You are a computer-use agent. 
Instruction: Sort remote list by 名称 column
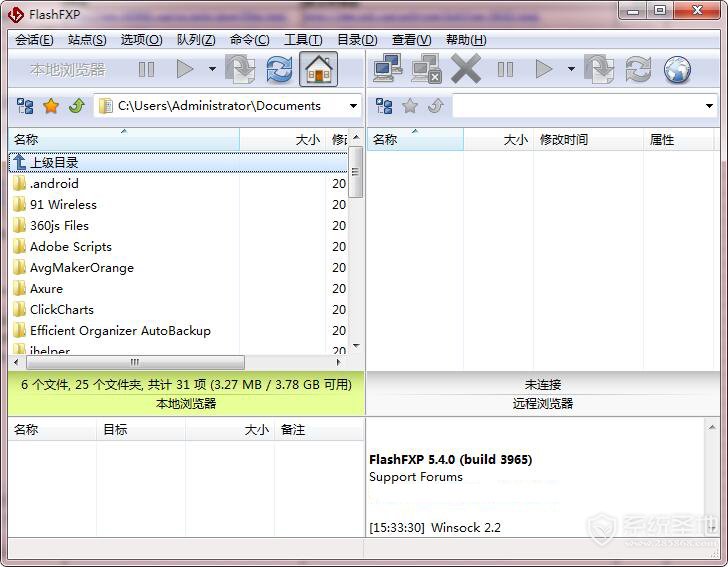click(x=416, y=139)
